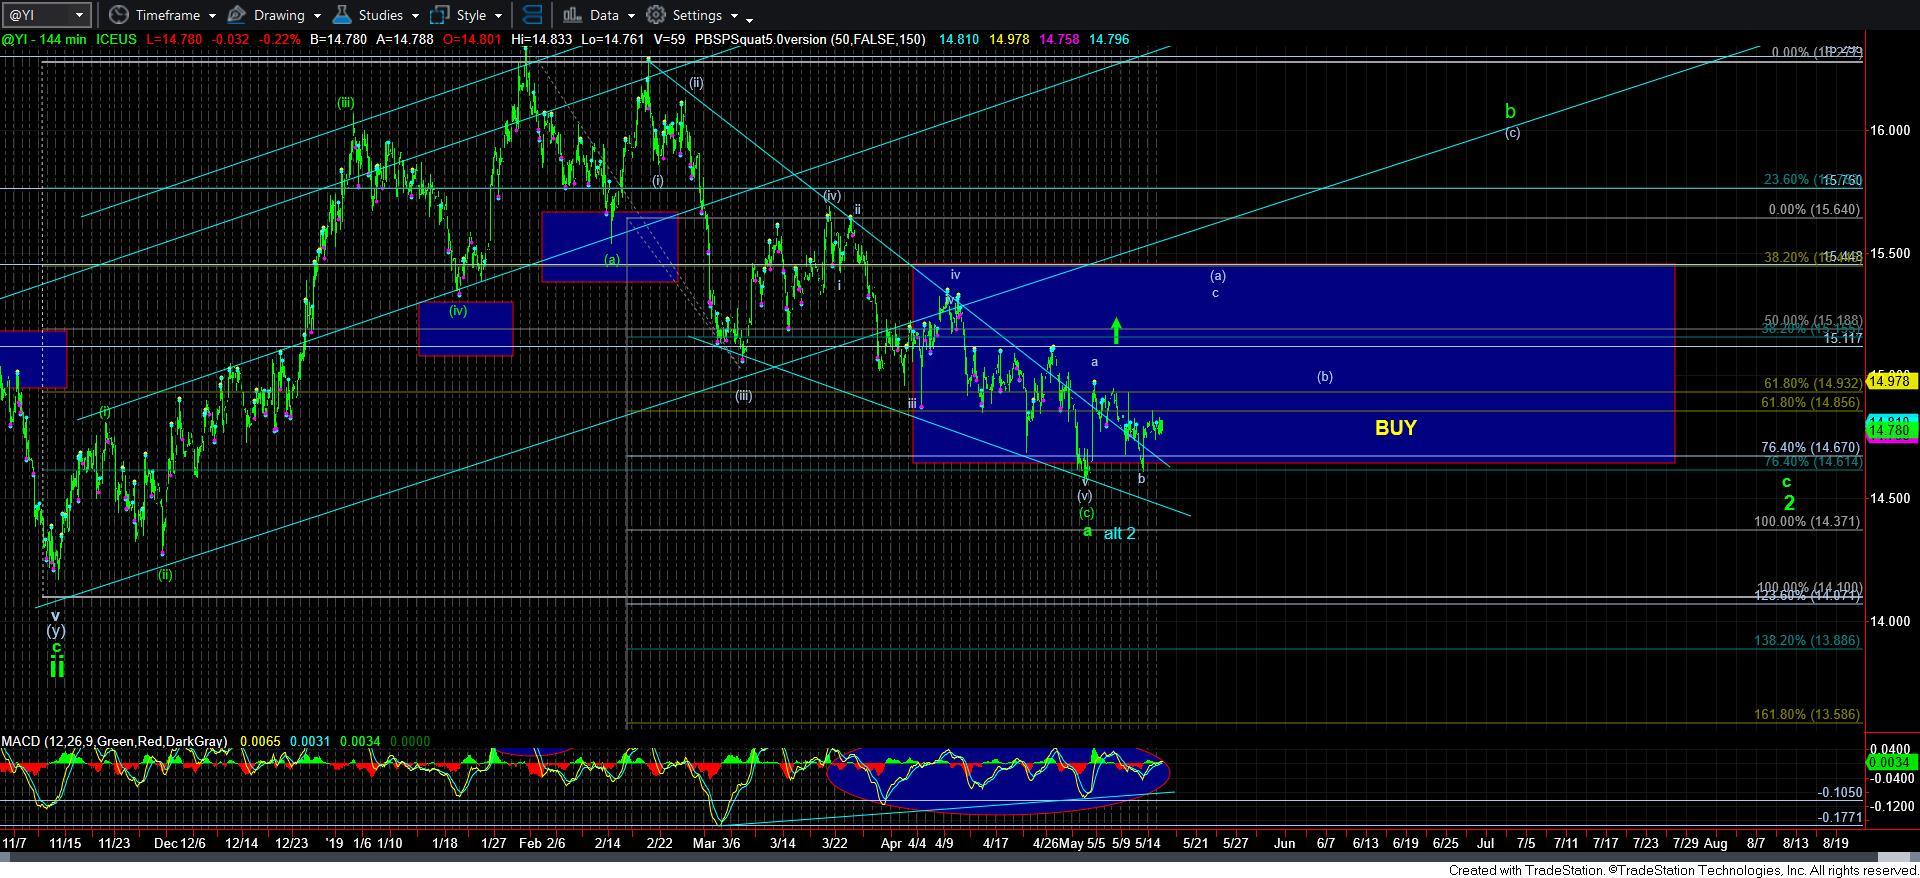Click the yellow BUY label in the blue box
The image size is (1920, 878).
click(1395, 428)
